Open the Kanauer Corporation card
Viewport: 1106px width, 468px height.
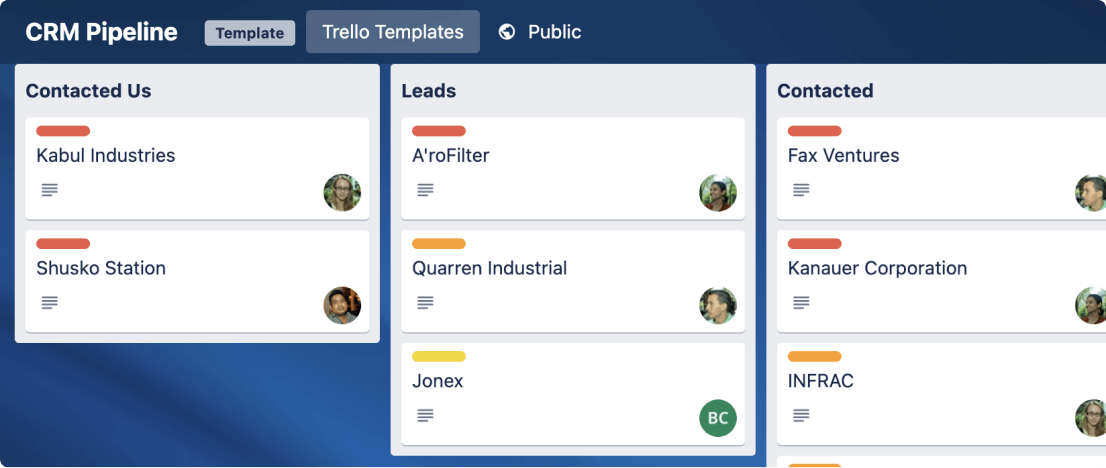pos(878,268)
